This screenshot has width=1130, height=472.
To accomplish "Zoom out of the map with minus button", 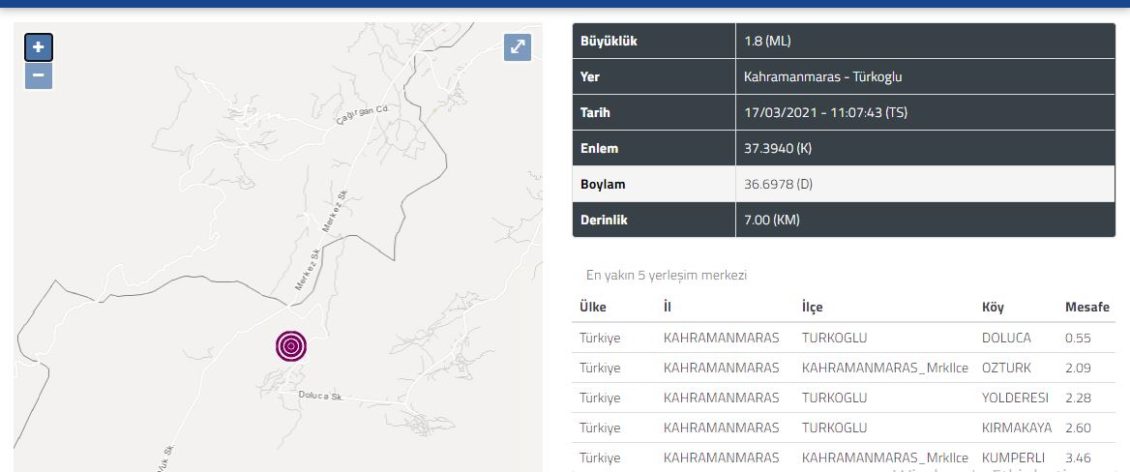I will coord(38,75).
